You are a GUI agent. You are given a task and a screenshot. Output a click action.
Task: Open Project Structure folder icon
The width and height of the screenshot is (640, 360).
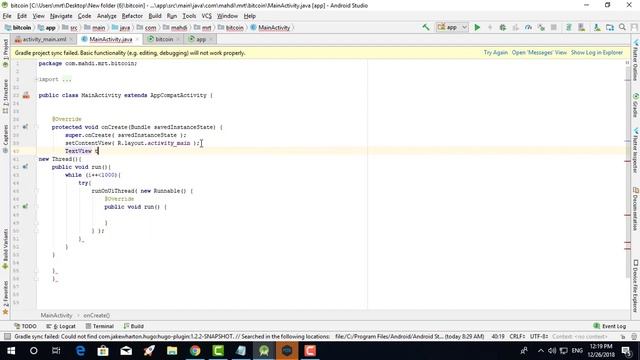[610, 27]
